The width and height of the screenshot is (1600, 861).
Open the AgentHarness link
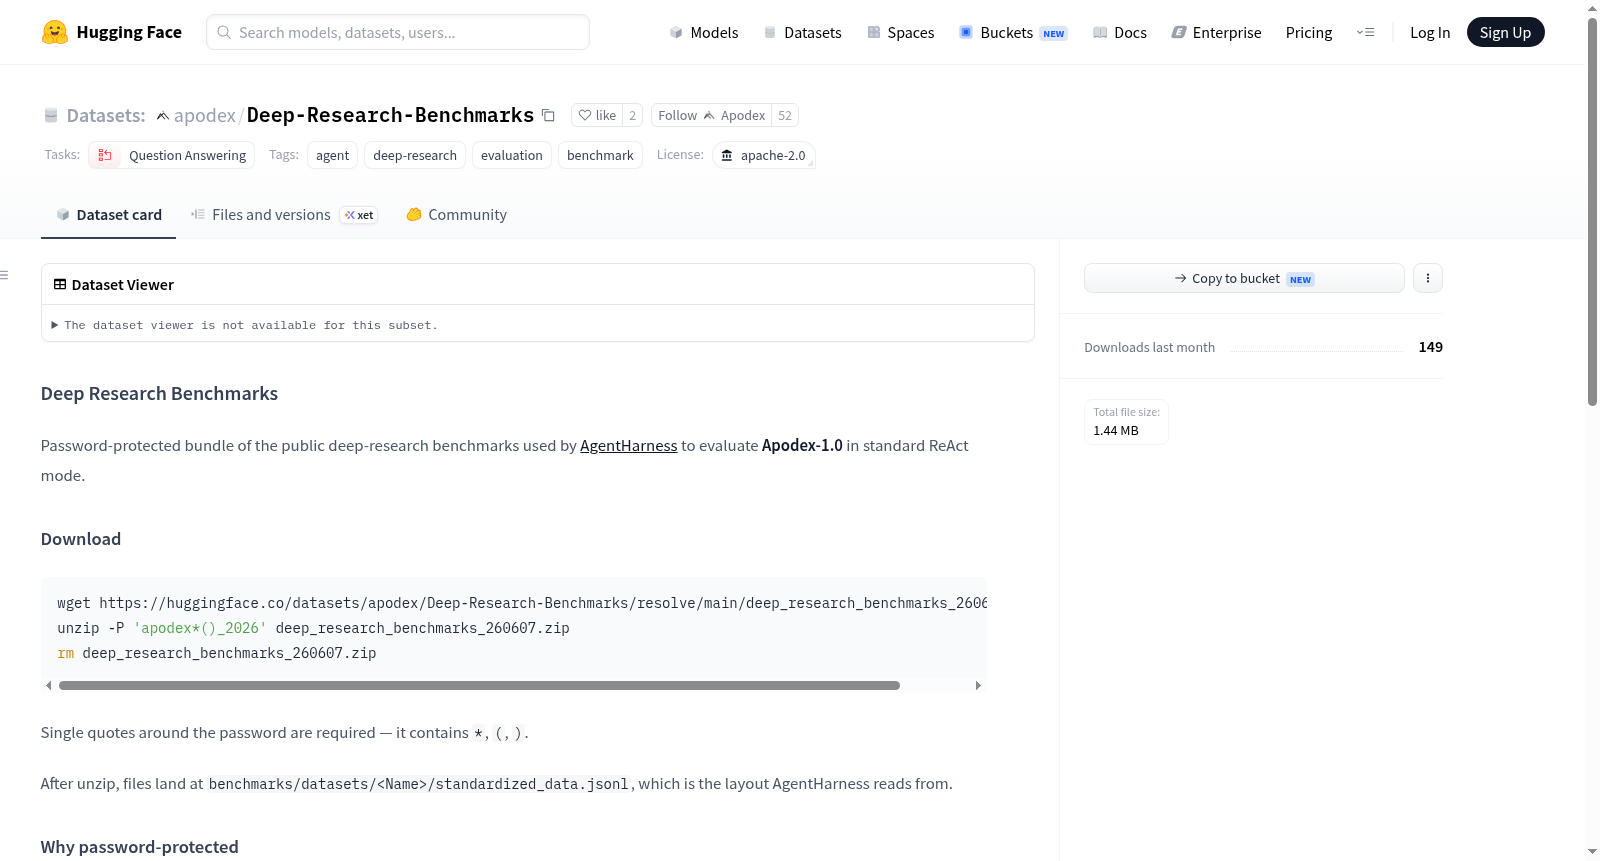coord(629,446)
